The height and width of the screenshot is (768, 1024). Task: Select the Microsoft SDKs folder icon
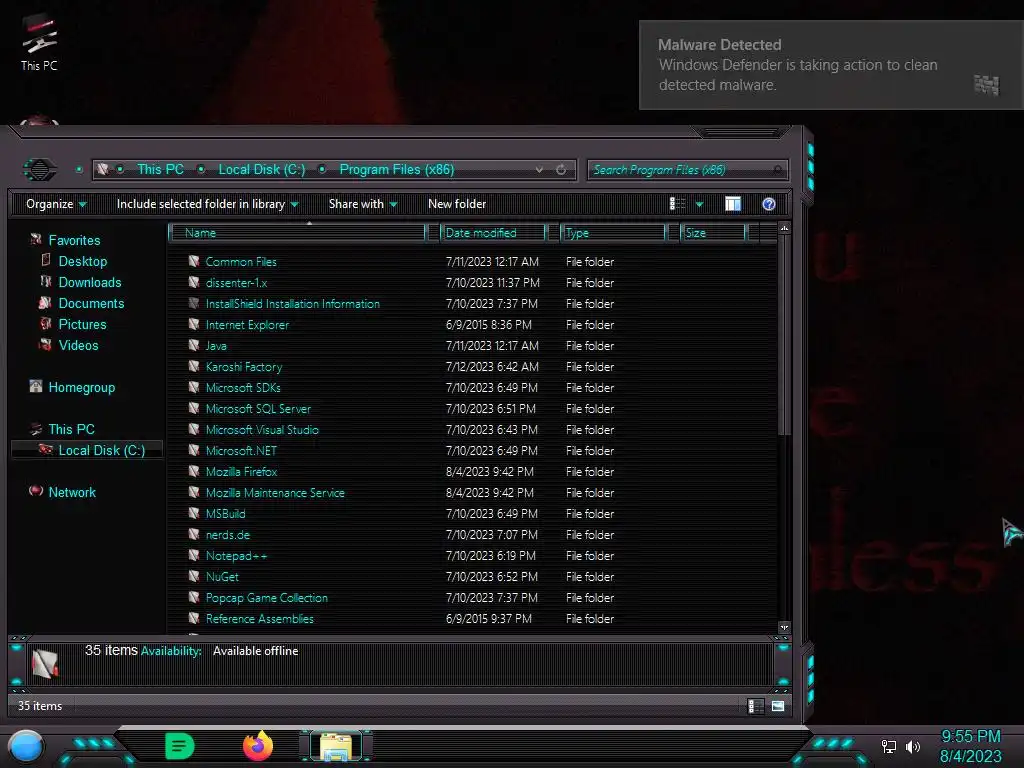pyautogui.click(x=193, y=387)
